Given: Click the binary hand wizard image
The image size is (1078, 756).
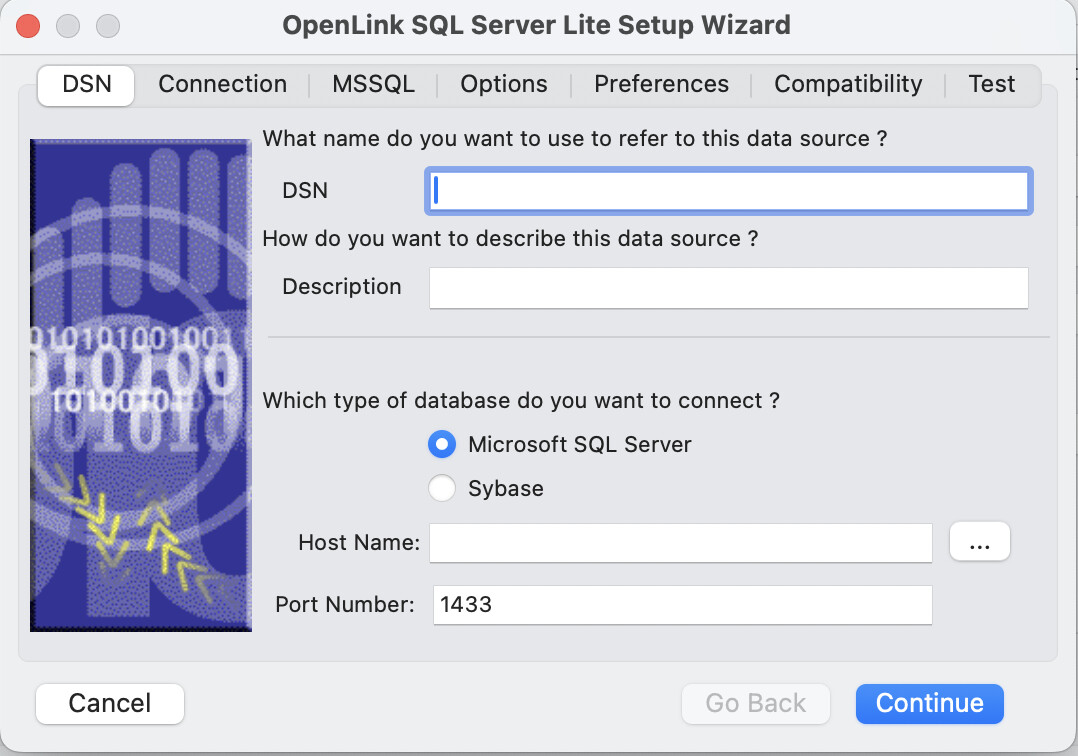Looking at the screenshot, I should coord(140,385).
